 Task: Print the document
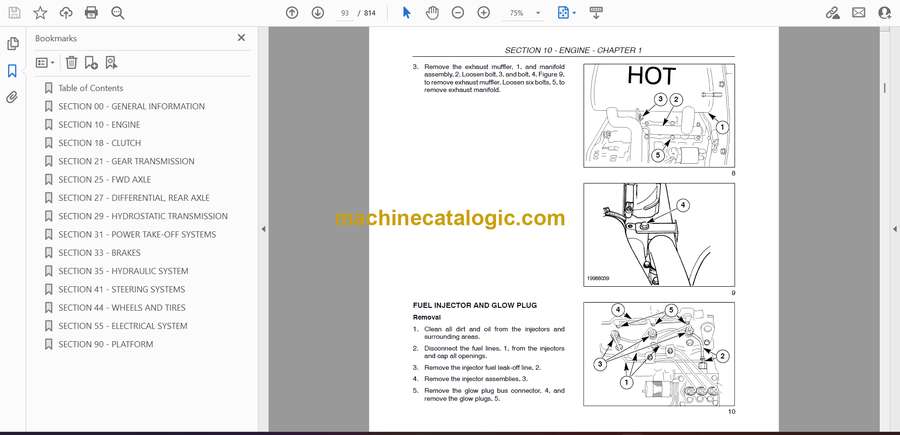coord(91,13)
